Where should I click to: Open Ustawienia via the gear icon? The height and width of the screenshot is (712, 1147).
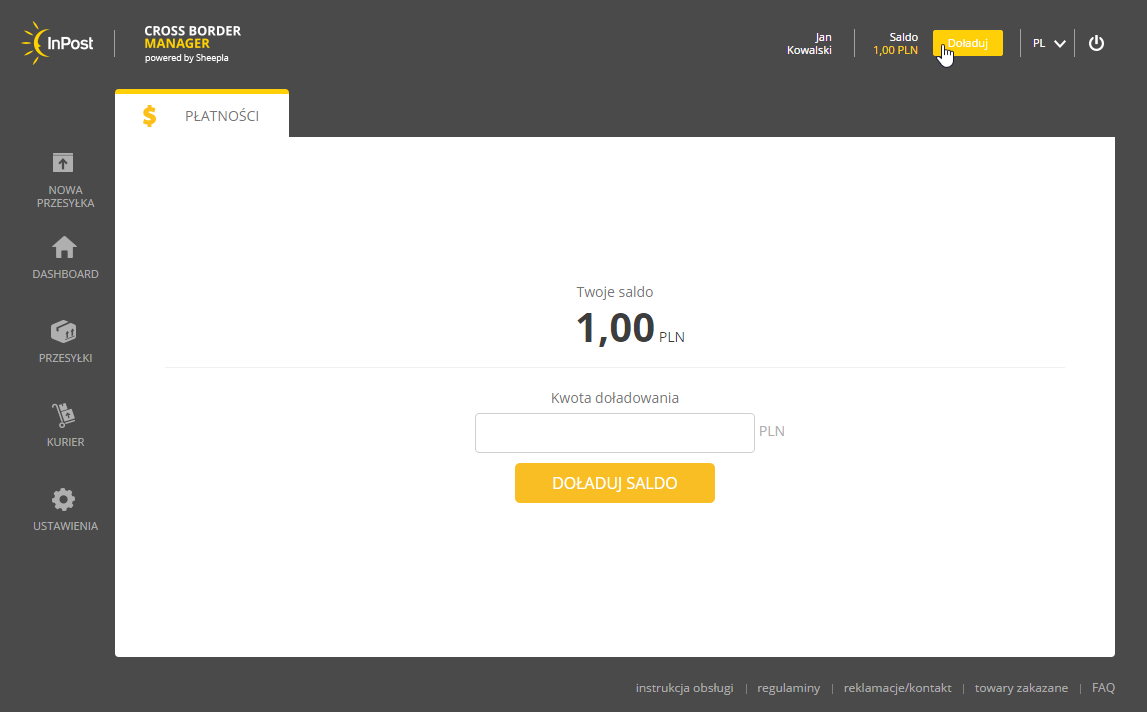[64, 500]
